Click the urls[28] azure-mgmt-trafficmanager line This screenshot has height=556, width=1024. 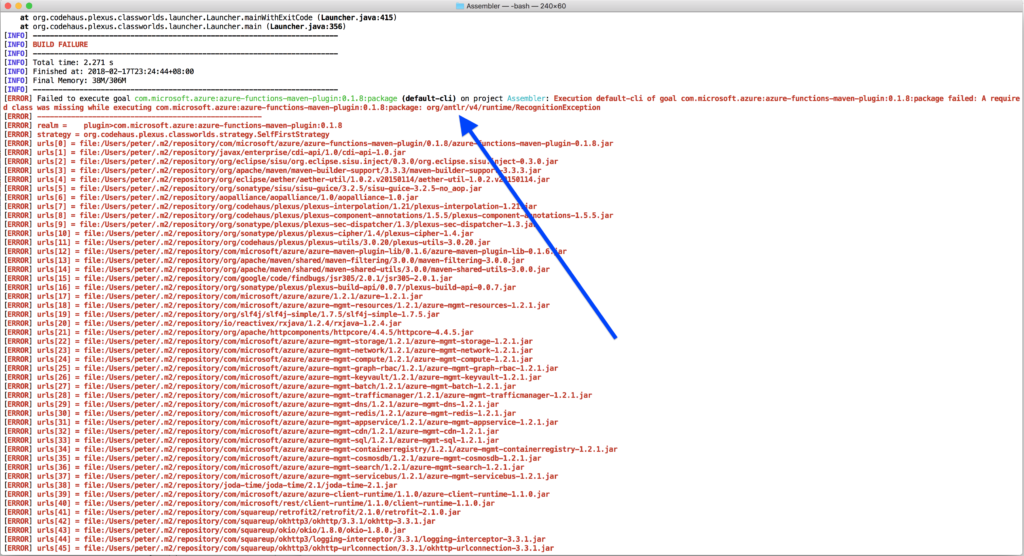pyautogui.click(x=298, y=395)
